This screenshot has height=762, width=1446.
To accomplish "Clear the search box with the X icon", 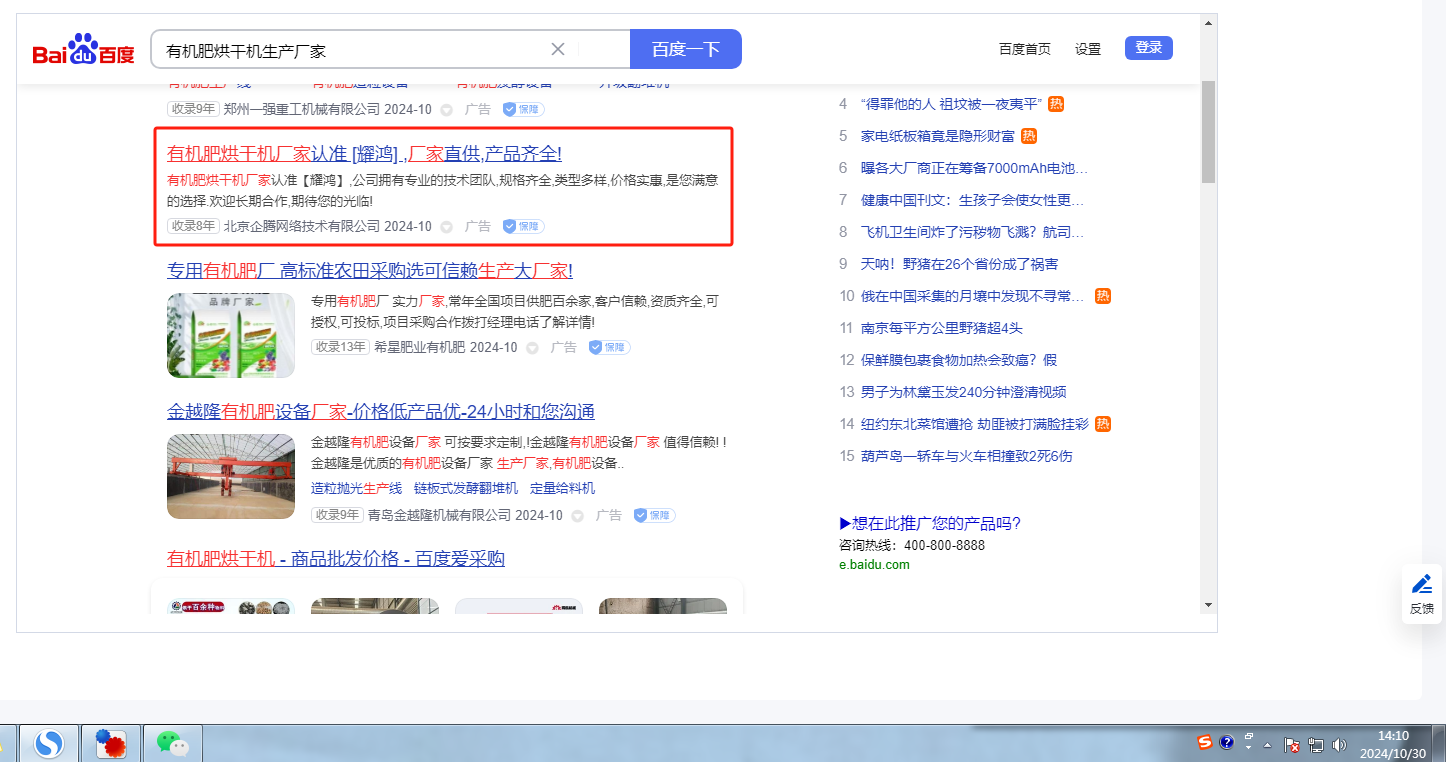I will [558, 49].
